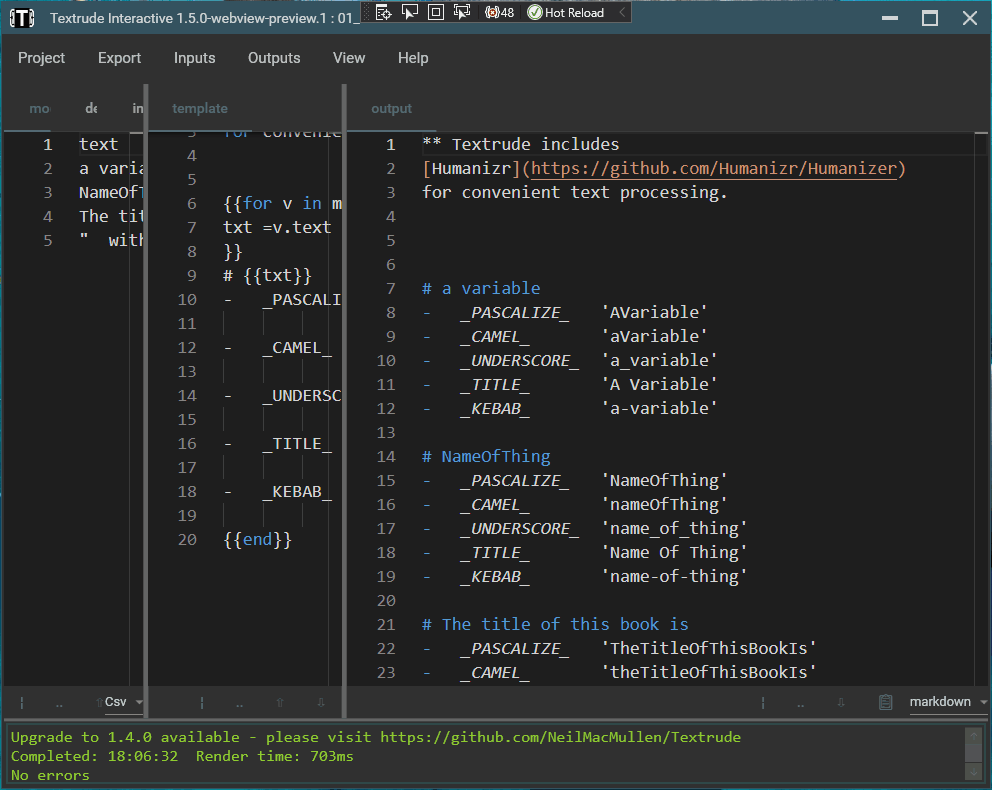
Task: Select the output tab
Action: coord(391,108)
